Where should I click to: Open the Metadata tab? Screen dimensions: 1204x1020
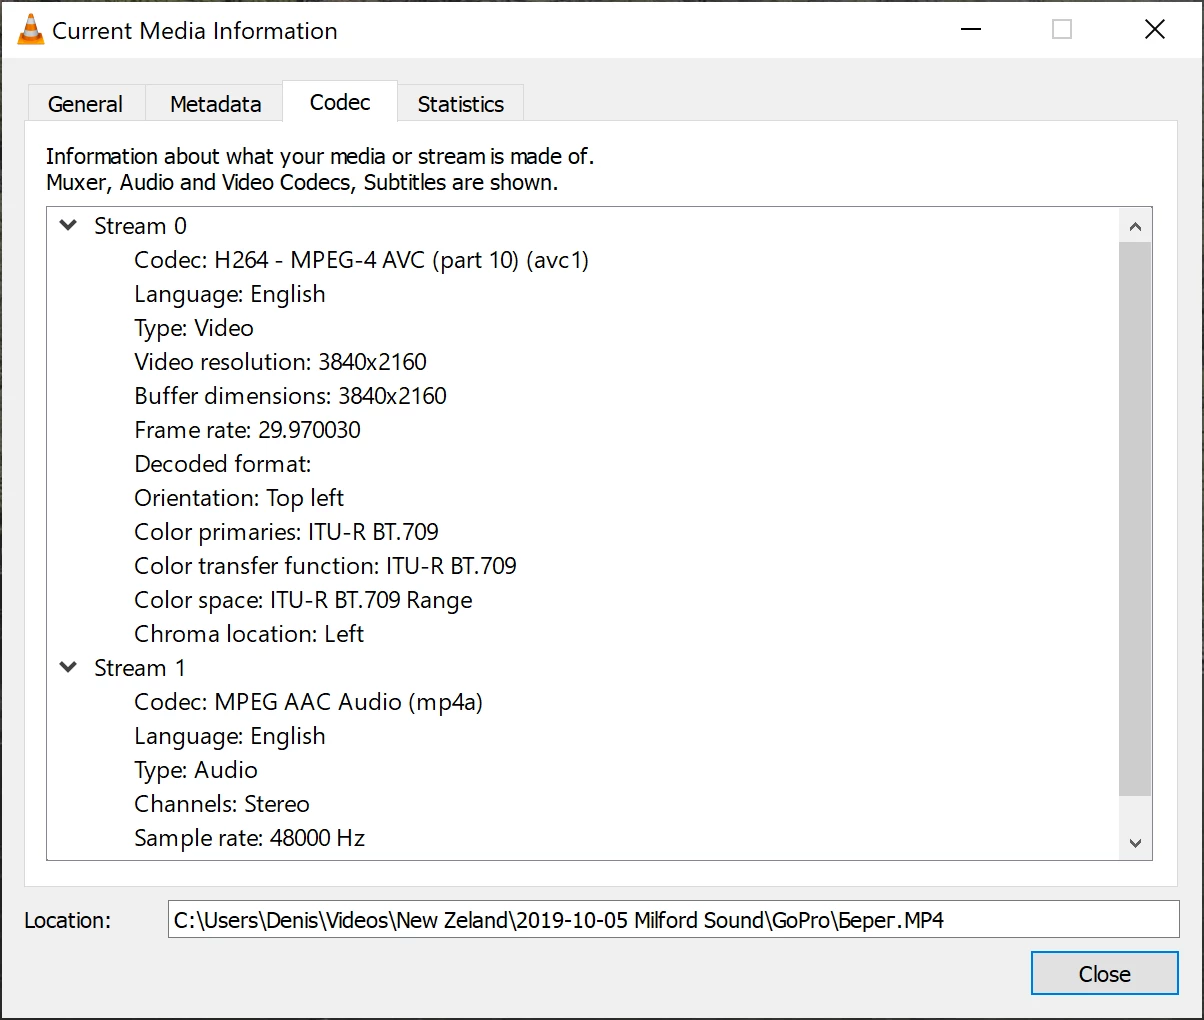pos(216,104)
